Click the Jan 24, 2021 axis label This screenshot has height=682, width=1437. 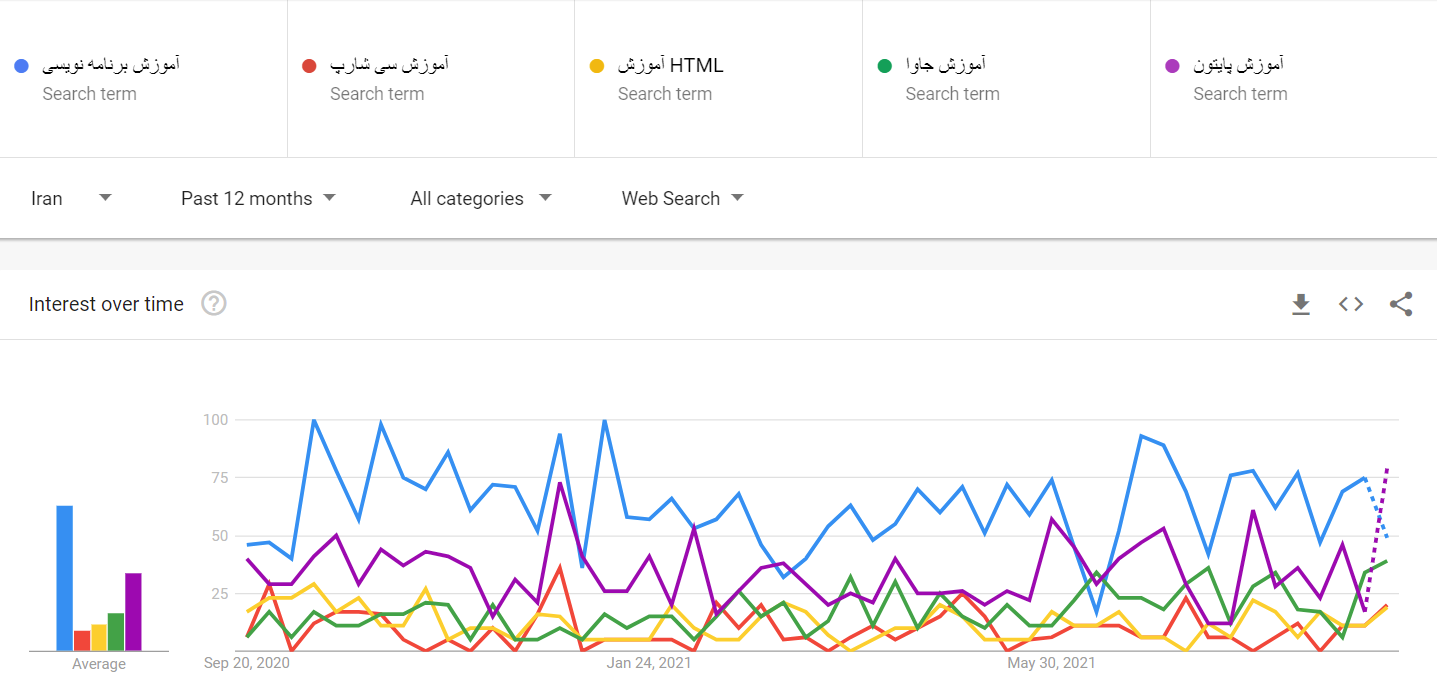tap(649, 663)
